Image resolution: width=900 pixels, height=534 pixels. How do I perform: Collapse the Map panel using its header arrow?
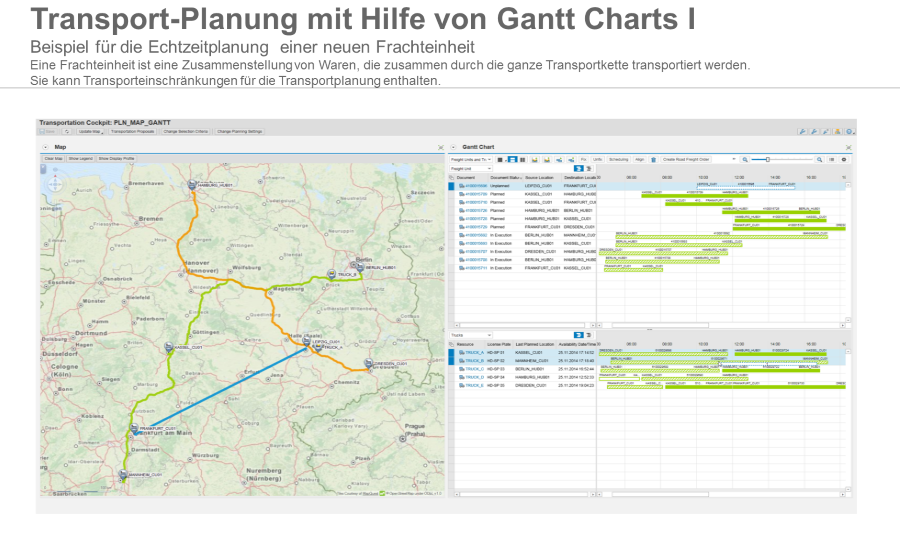[46, 147]
